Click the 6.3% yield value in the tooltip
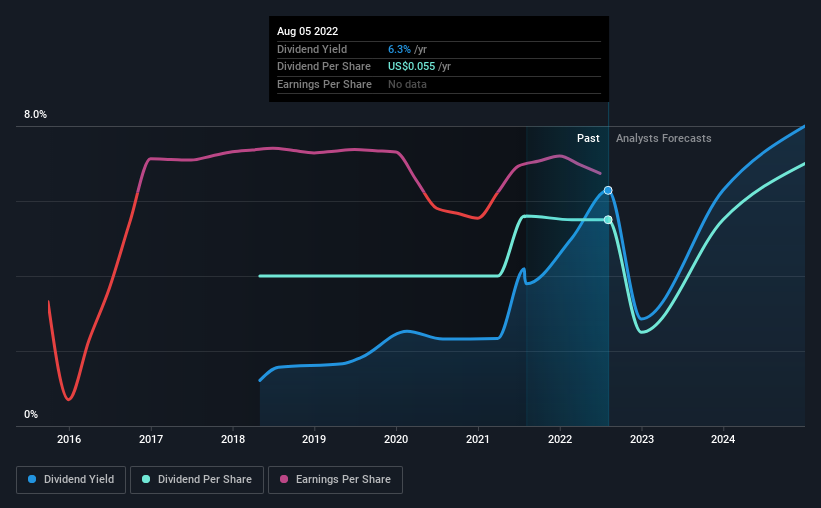 coord(399,49)
